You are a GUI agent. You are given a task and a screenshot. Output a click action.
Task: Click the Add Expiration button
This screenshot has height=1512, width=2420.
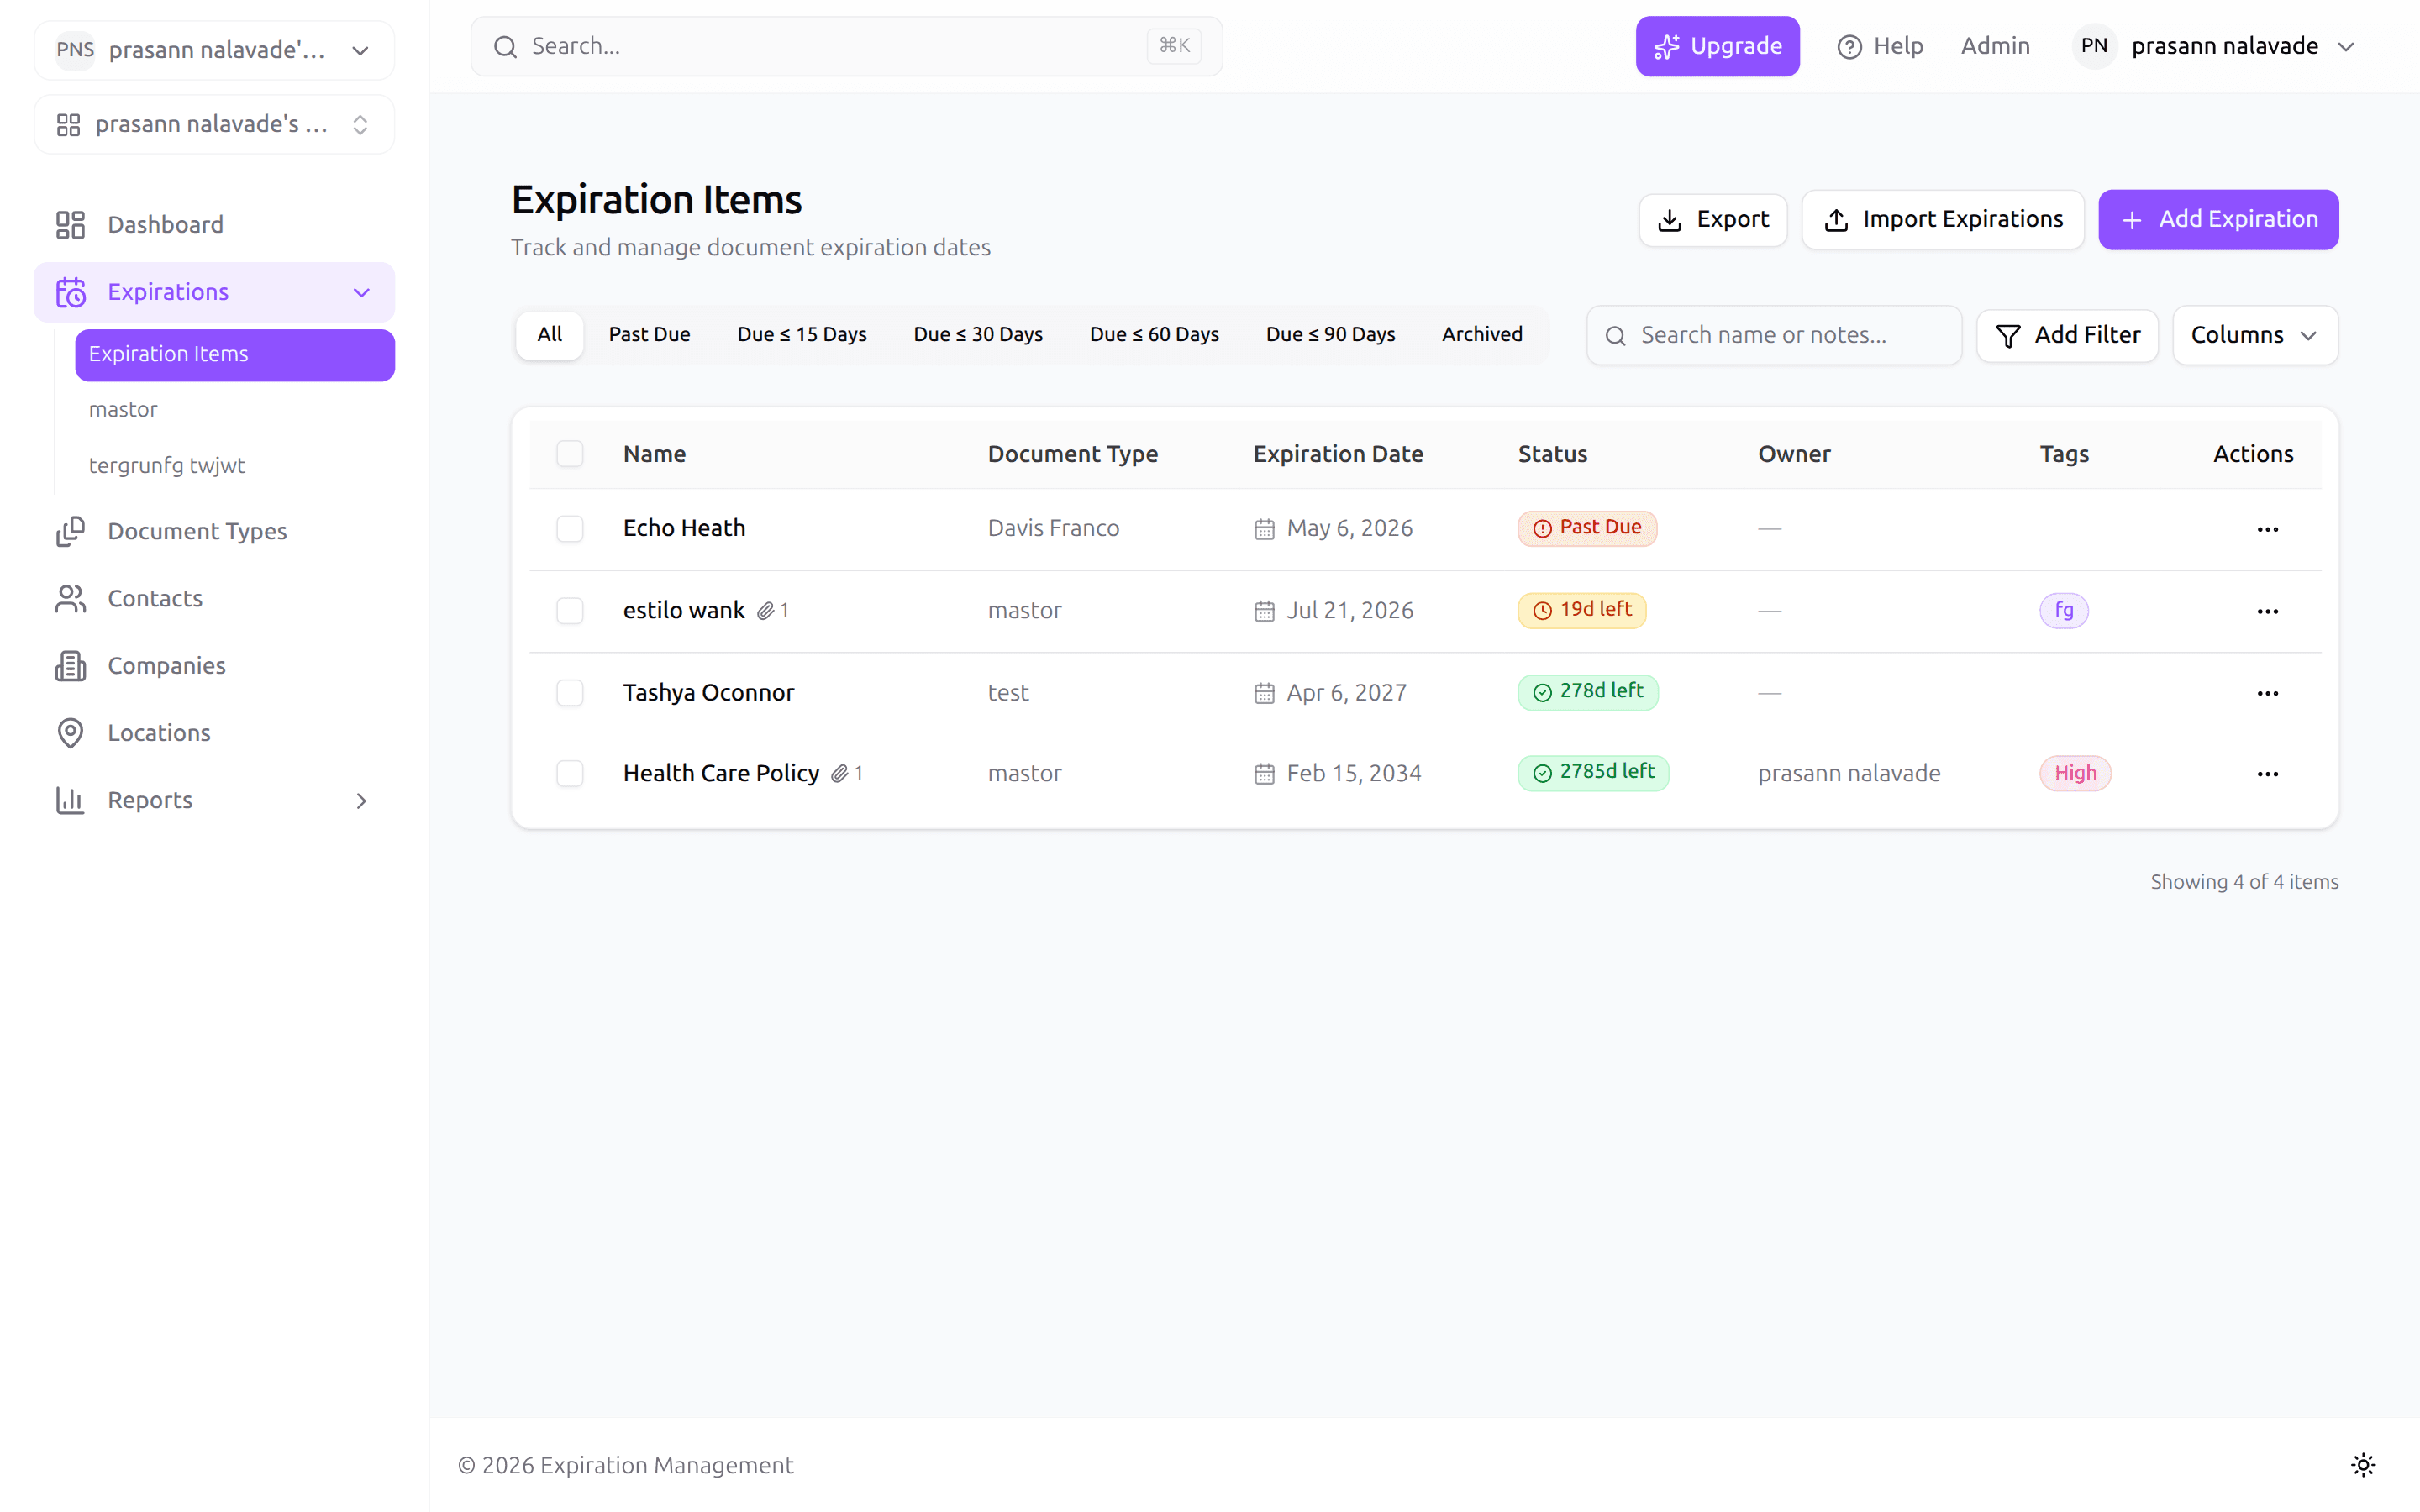[2217, 220]
